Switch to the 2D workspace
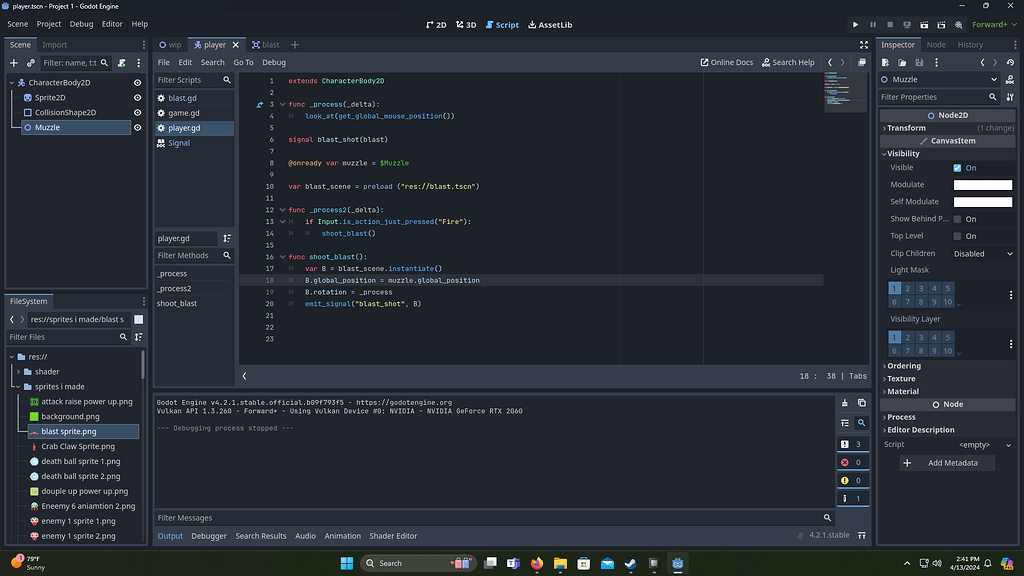 [x=436, y=25]
